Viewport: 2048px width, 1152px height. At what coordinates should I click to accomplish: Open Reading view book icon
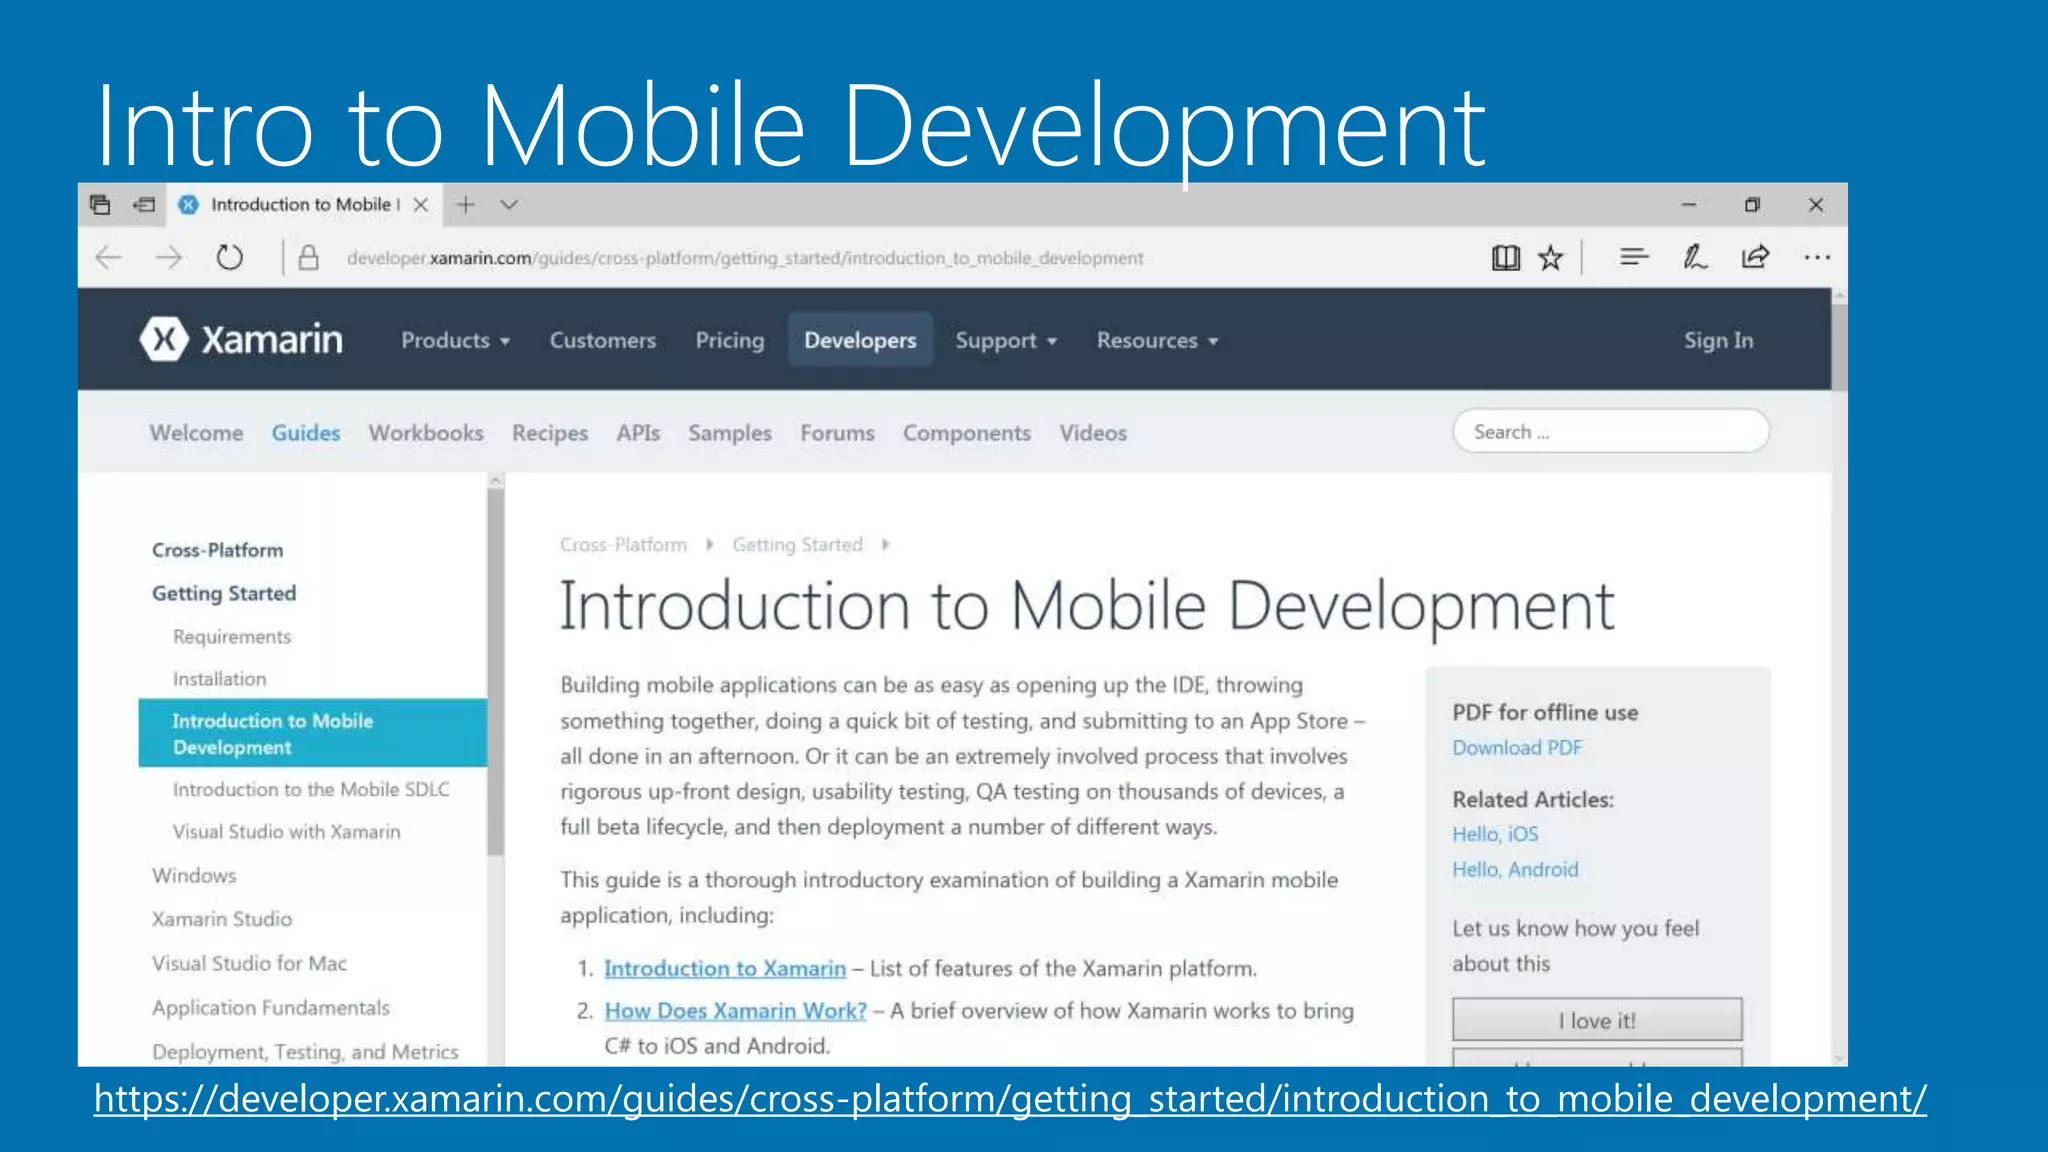coord(1506,258)
